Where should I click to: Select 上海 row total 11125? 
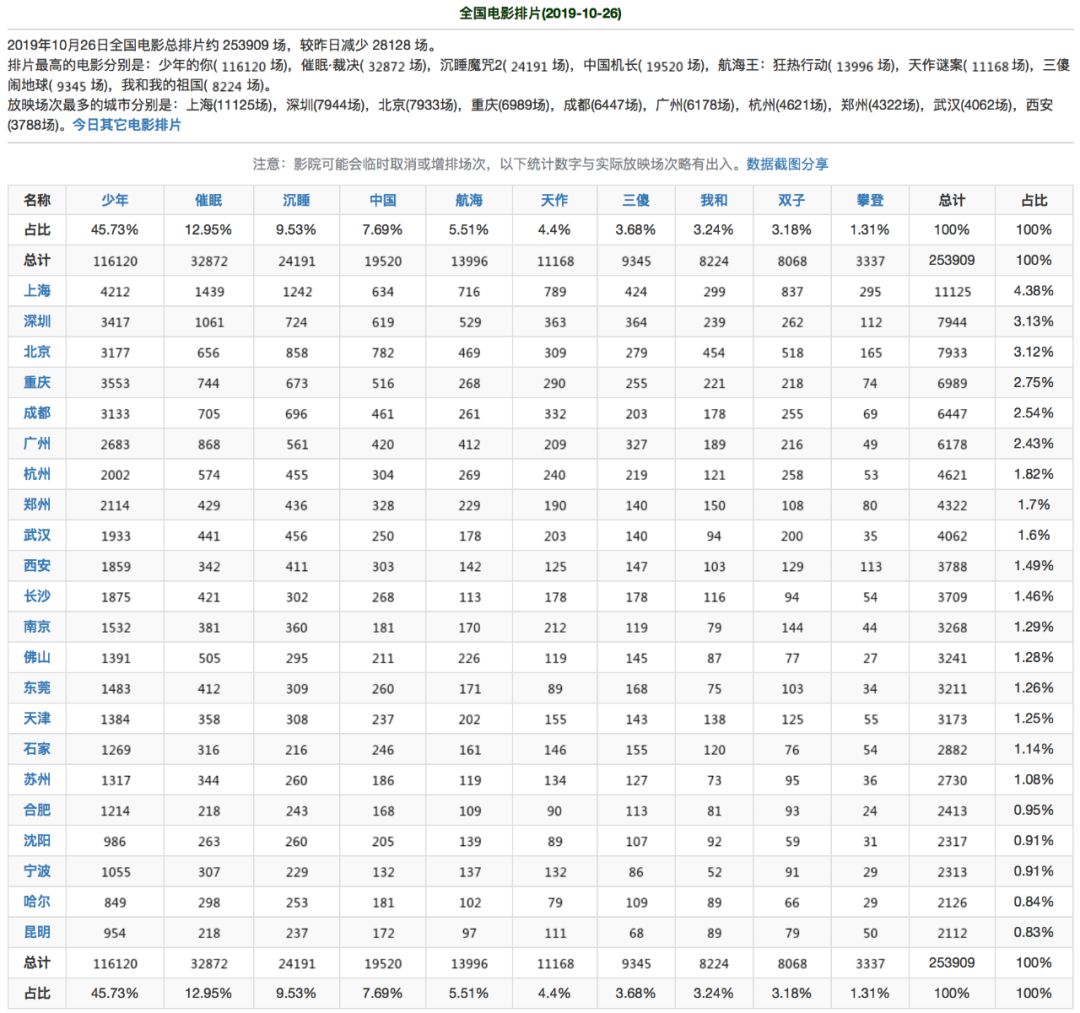953,292
